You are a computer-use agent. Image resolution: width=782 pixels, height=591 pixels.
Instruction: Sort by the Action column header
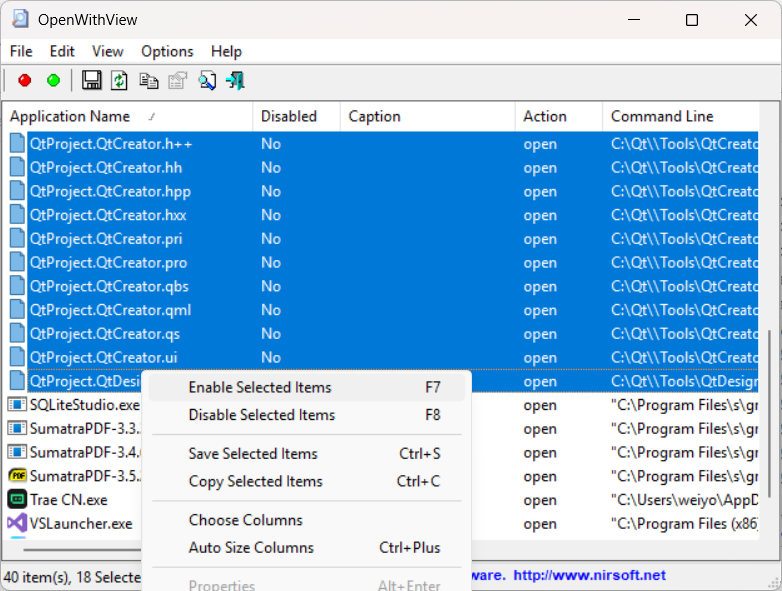click(559, 116)
